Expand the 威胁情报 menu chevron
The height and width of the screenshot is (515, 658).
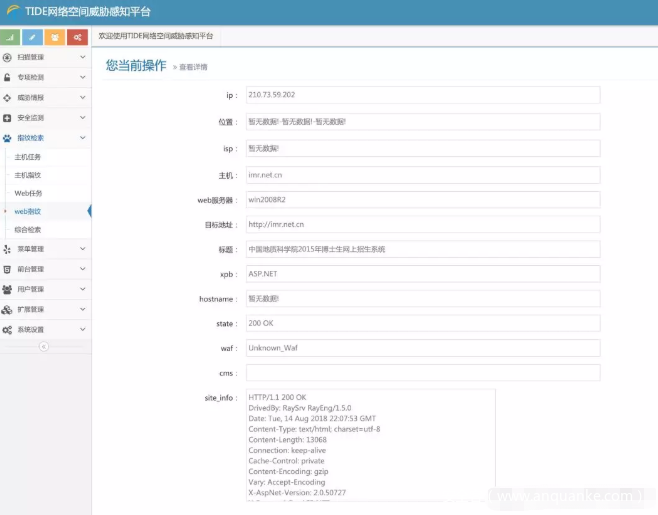pos(83,97)
